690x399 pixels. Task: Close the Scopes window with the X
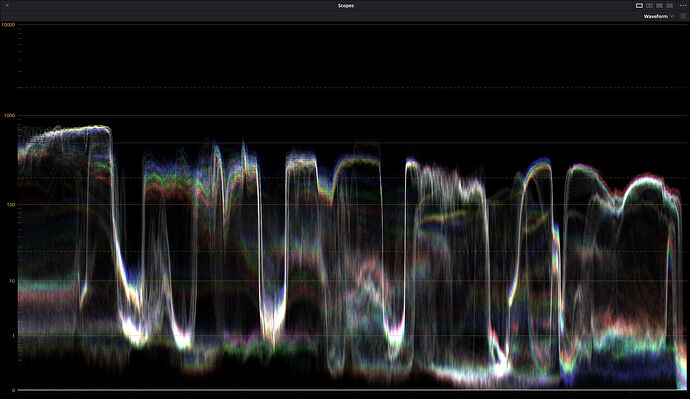[x=7, y=5]
